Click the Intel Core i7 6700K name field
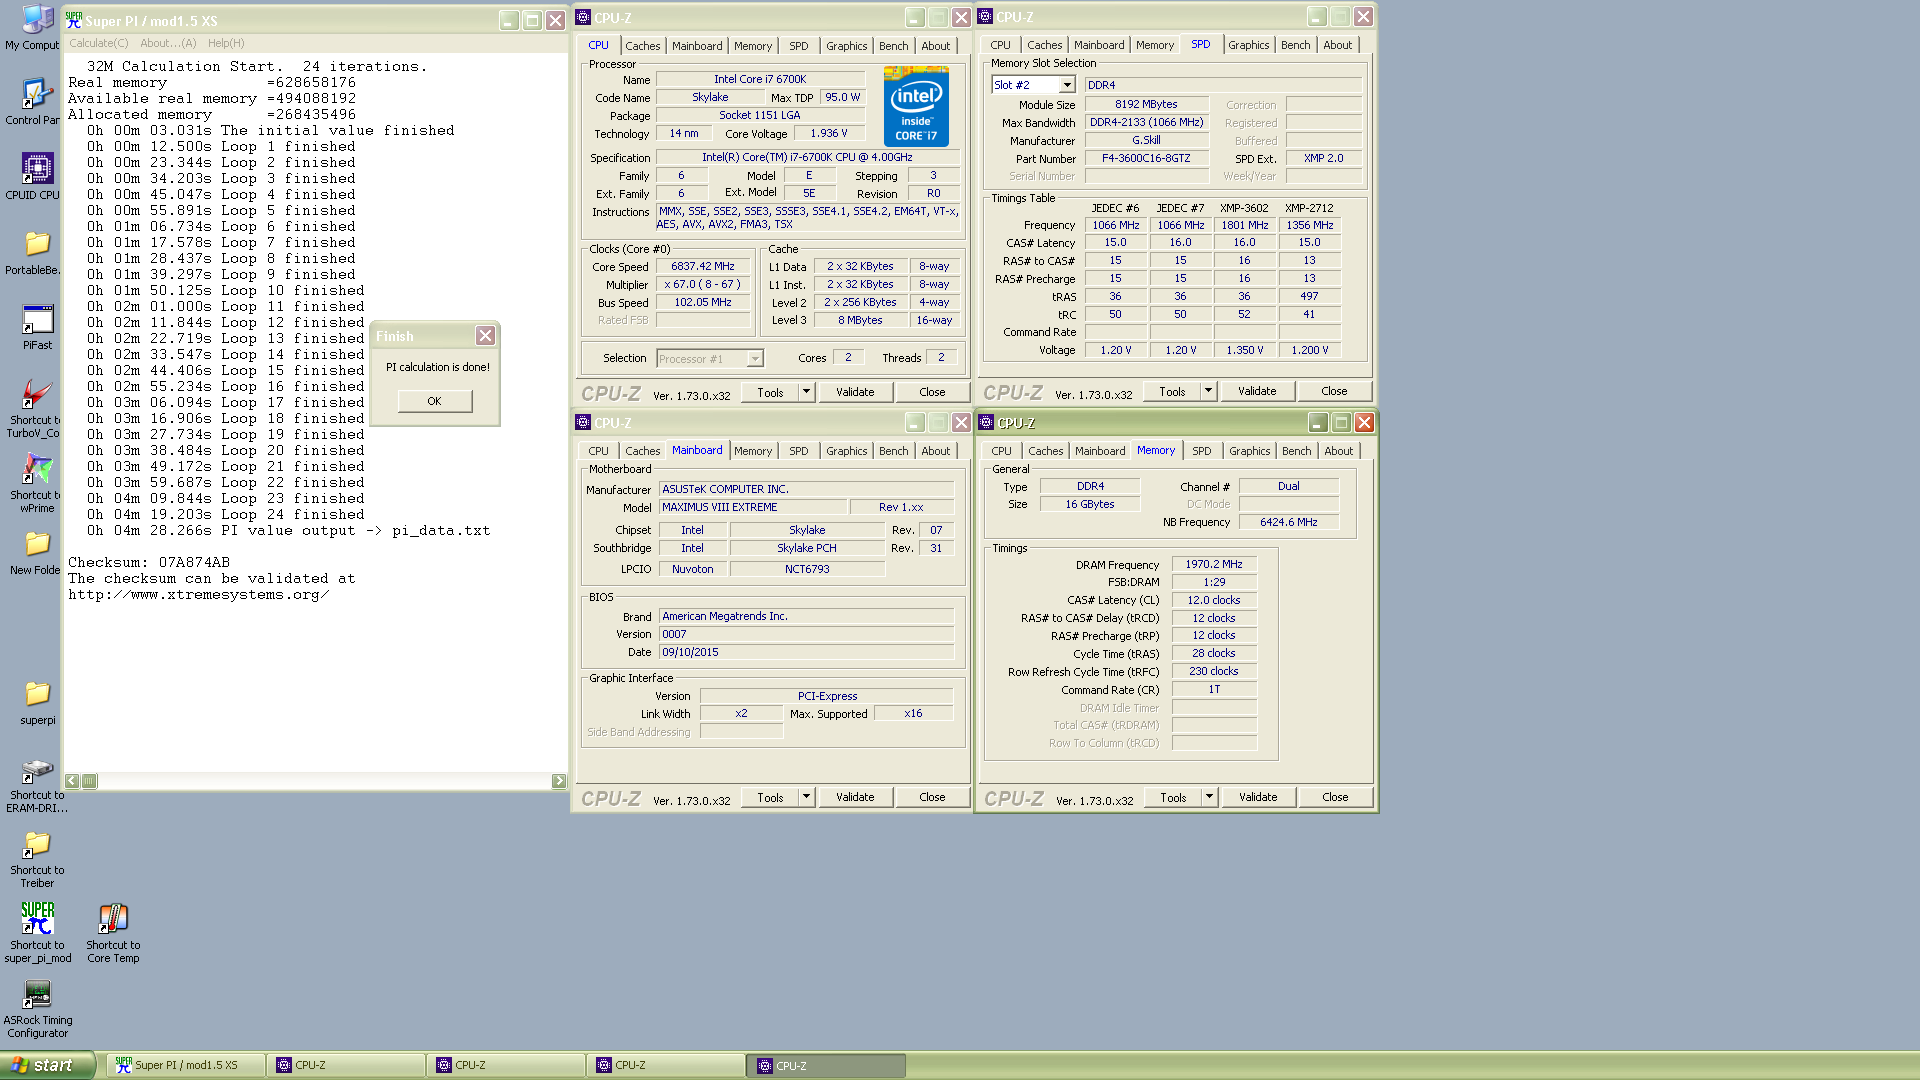This screenshot has height=1080, width=1920. coord(760,79)
